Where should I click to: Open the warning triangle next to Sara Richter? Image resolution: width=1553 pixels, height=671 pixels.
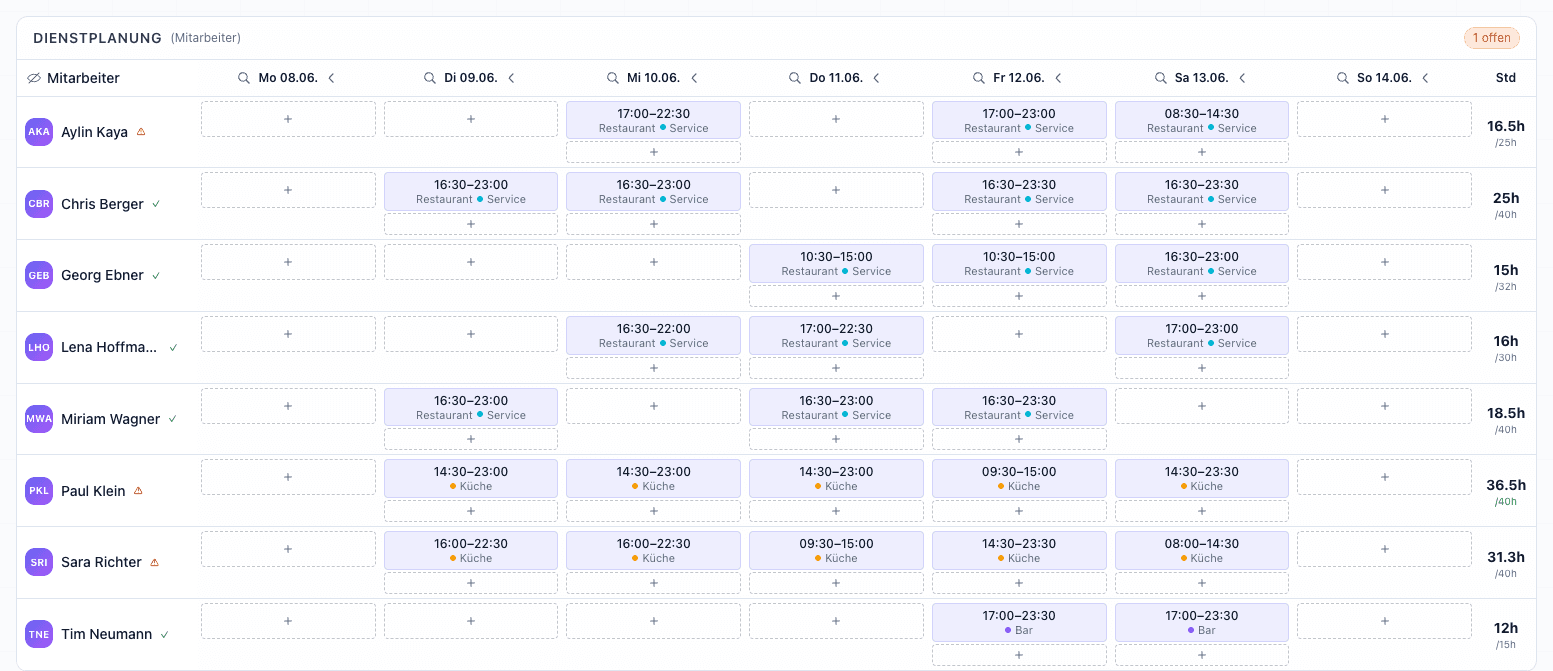(154, 562)
